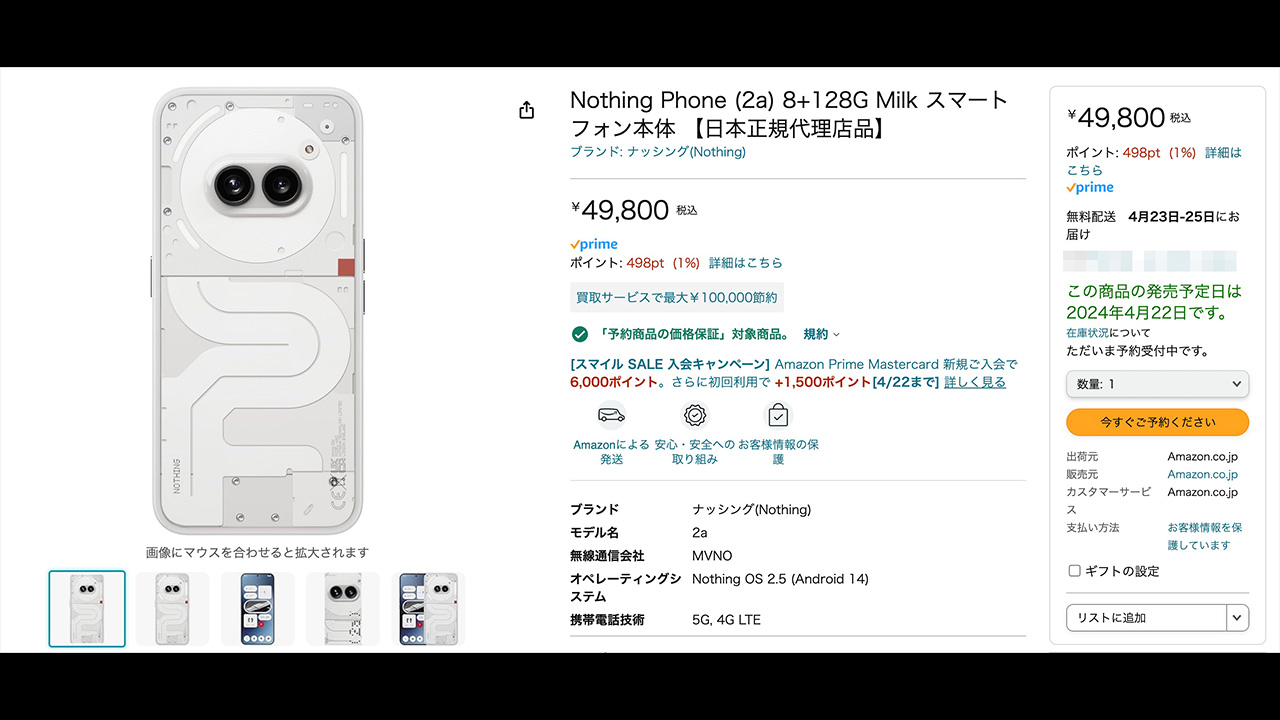Click the 詳しく見る campaign link
1280x720 pixels.
[x=975, y=382]
